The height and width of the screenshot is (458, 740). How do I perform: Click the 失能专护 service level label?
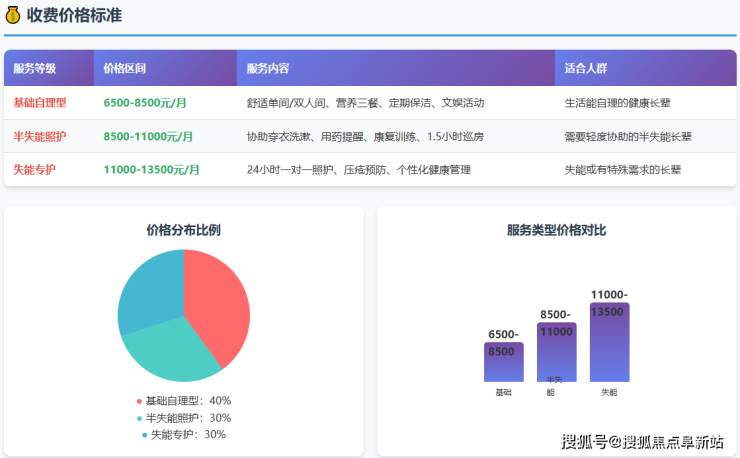pyautogui.click(x=35, y=170)
